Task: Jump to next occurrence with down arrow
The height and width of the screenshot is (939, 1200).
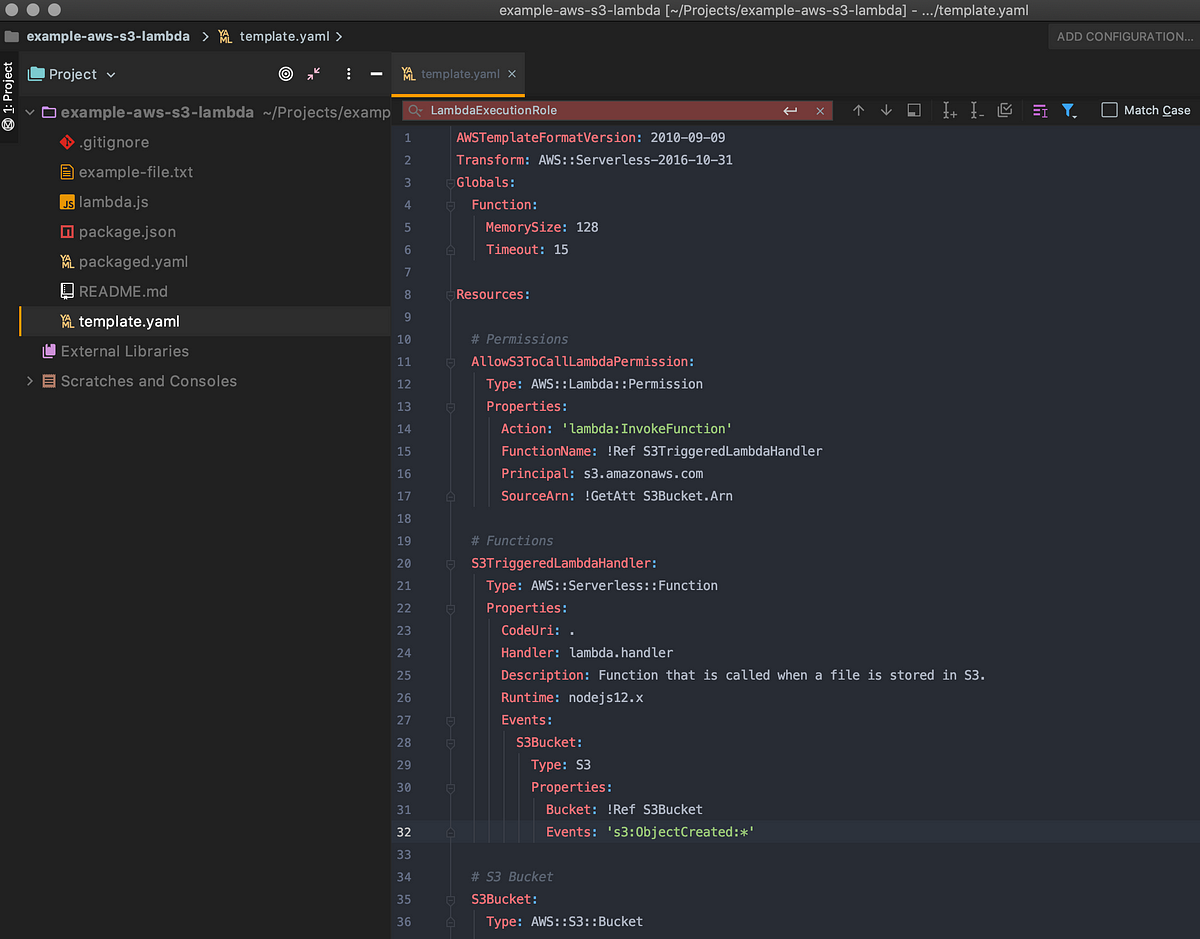Action: tap(886, 110)
